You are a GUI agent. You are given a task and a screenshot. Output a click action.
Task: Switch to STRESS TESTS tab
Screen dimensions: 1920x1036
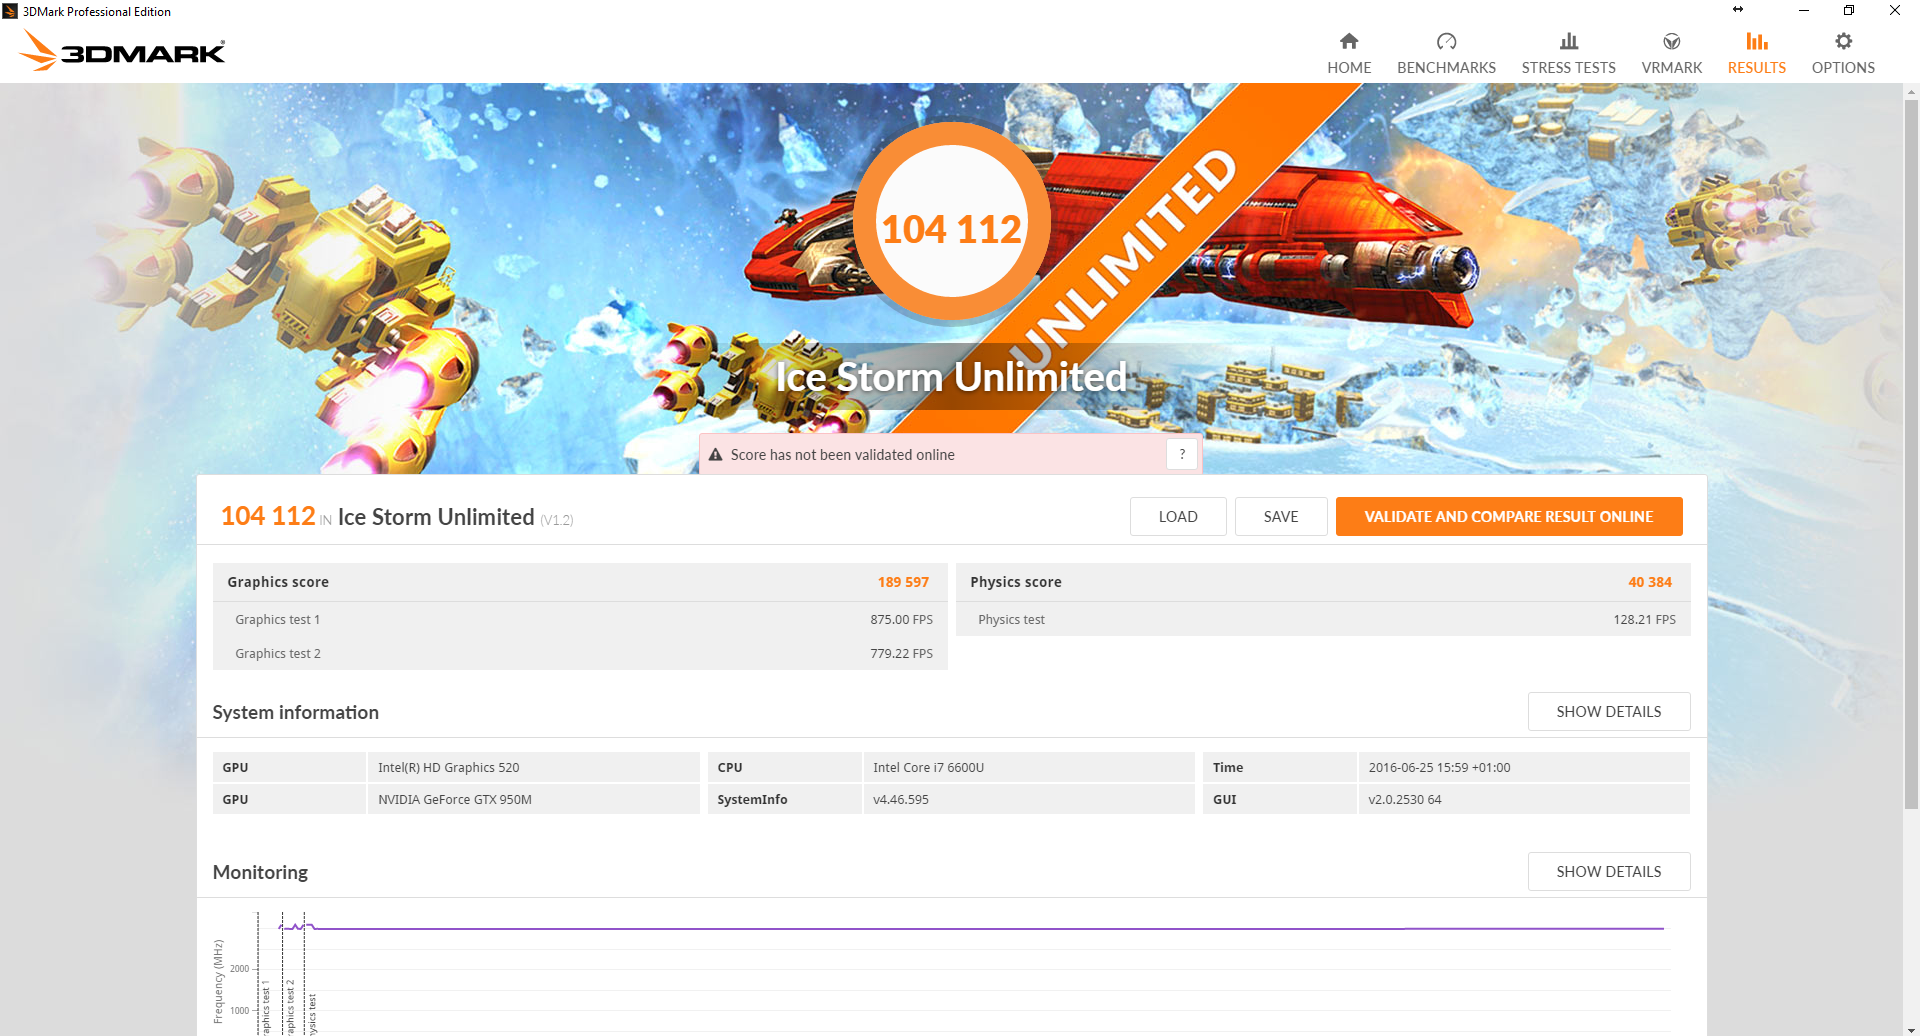[x=1568, y=54]
